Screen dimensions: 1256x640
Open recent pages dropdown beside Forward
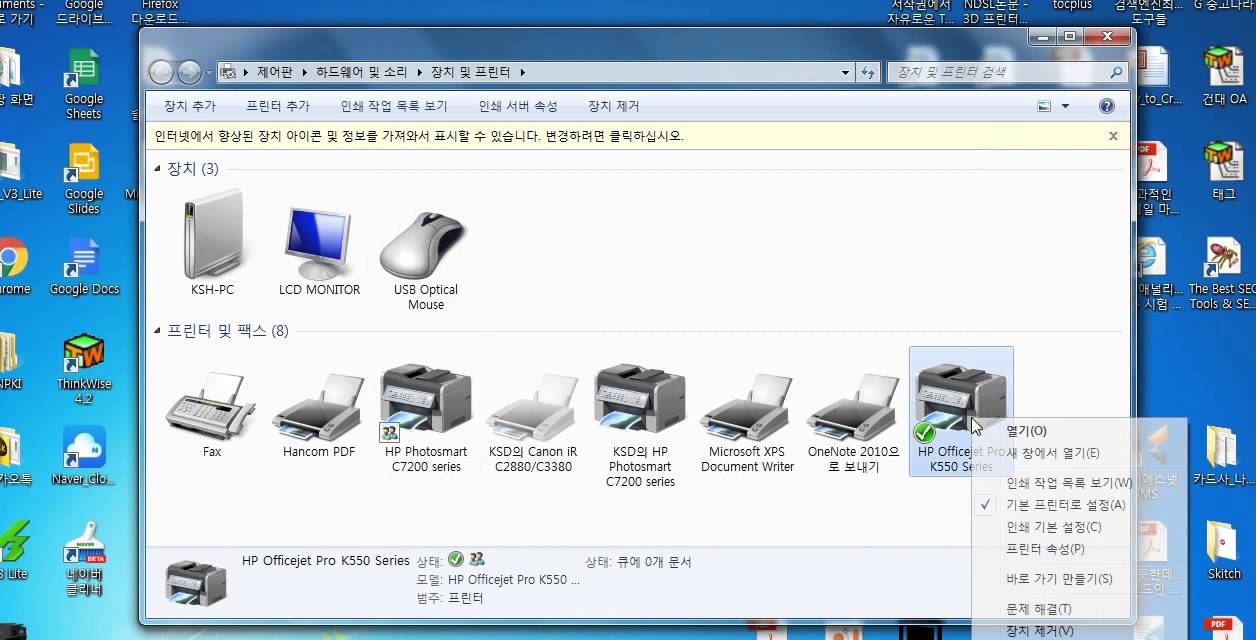(209, 73)
